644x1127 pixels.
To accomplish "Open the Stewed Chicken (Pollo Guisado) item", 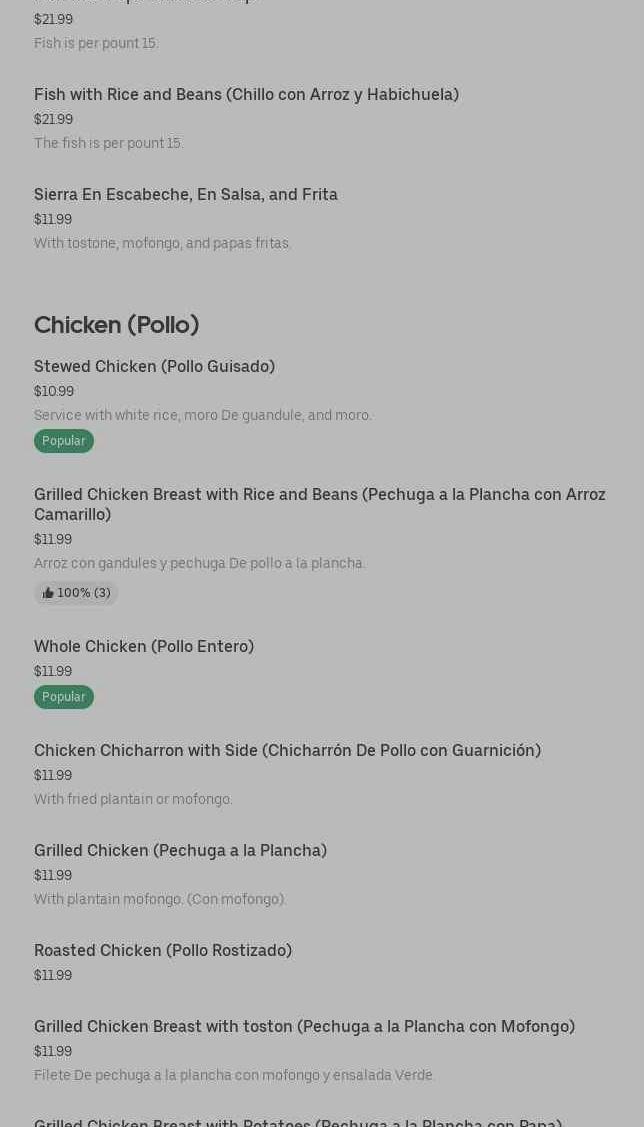I will 154,366.
